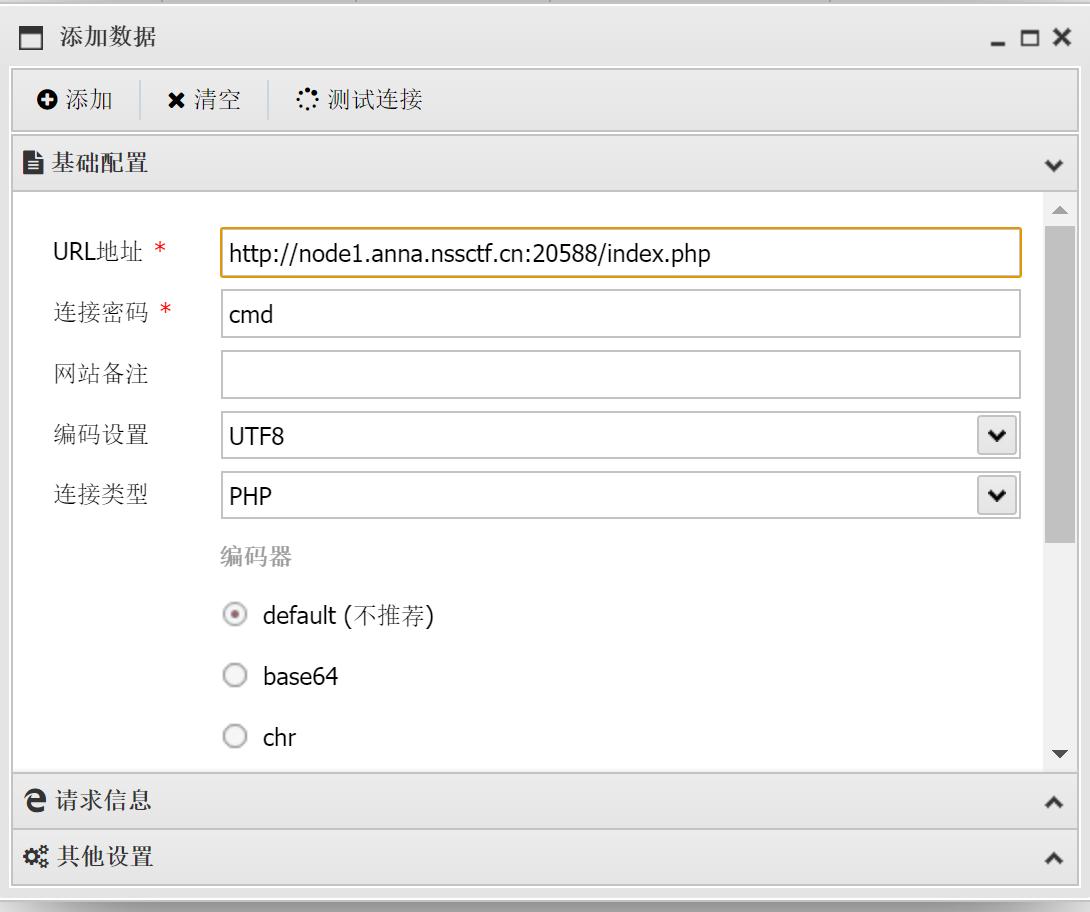Expand the 请求信息 section
The height and width of the screenshot is (912, 1090).
tap(1054, 802)
